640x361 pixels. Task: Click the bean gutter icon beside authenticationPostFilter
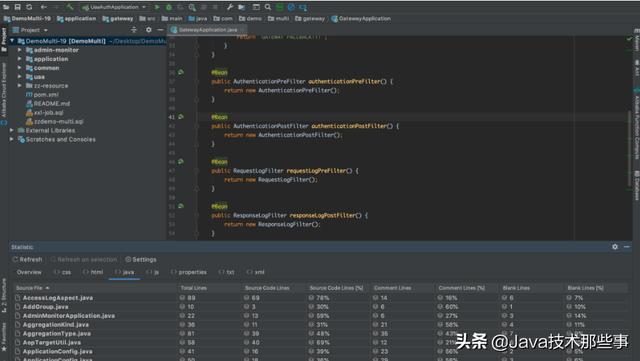coord(181,117)
